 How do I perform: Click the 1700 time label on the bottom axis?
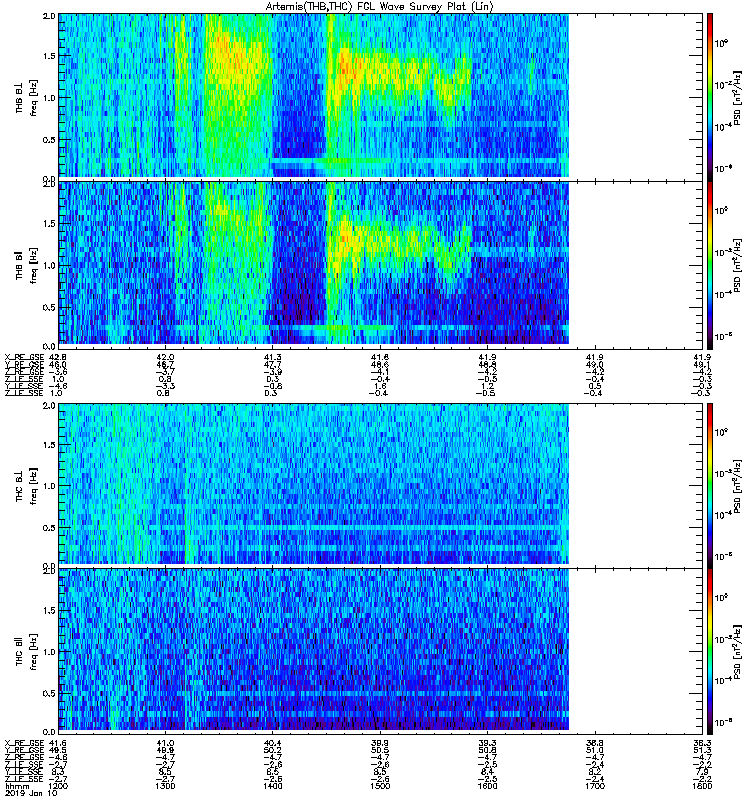595,786
